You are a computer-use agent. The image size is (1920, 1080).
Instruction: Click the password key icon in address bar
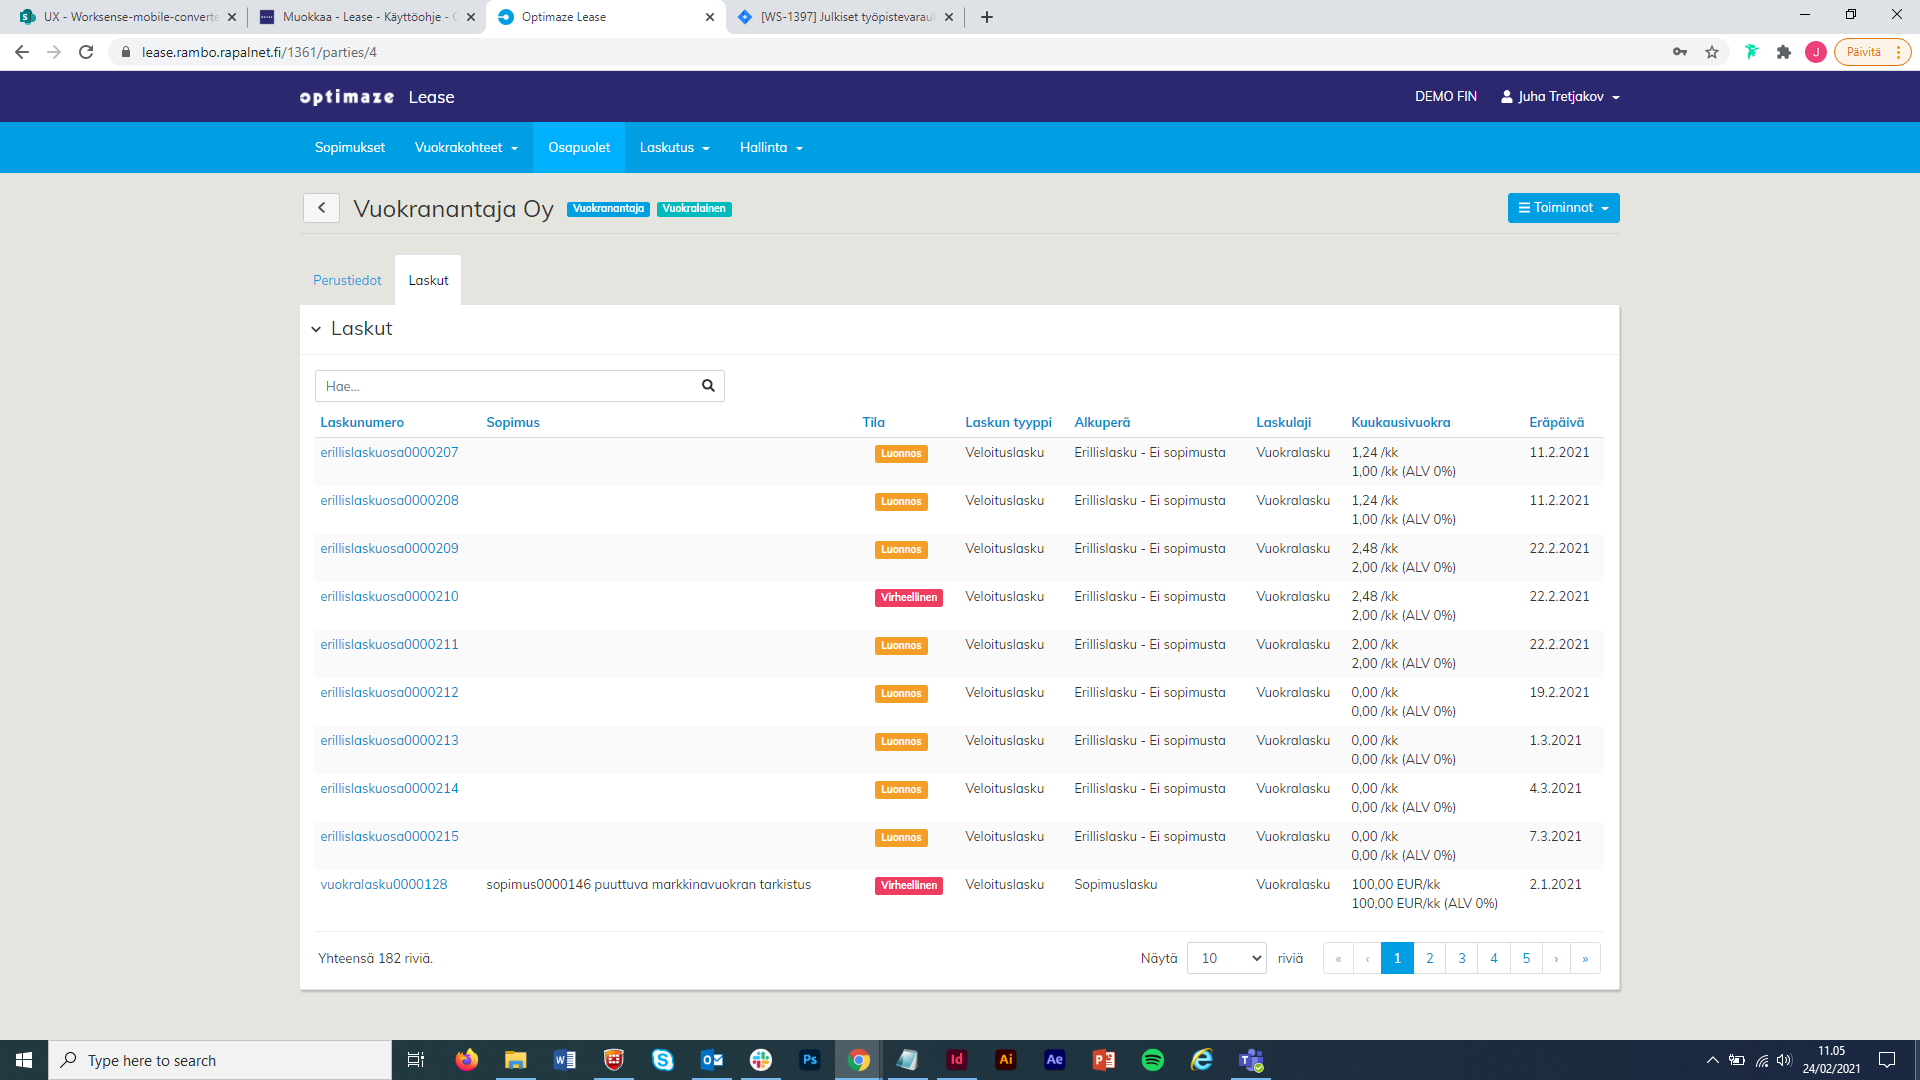[x=1680, y=52]
